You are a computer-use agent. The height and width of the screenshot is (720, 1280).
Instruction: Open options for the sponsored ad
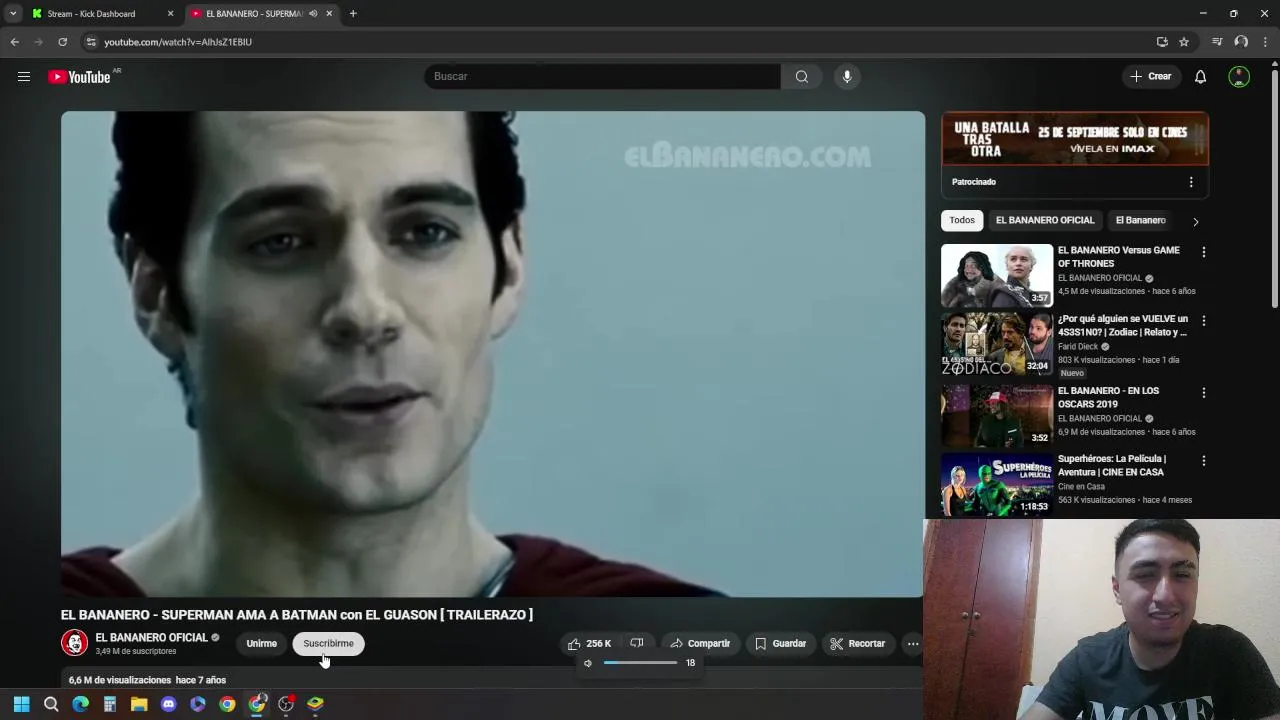click(1190, 182)
